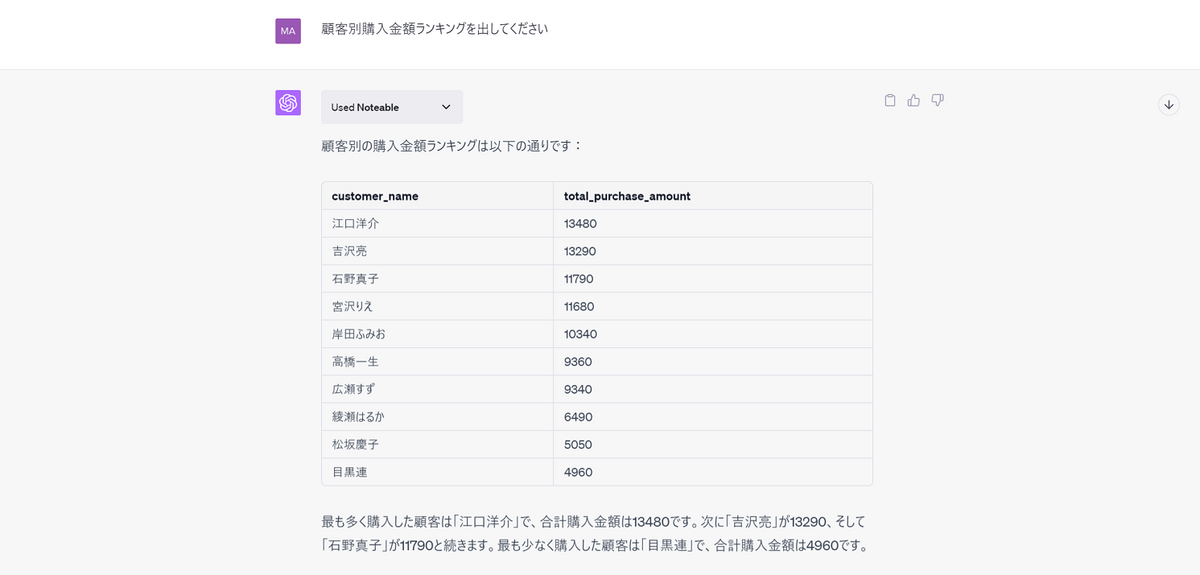
Task: Select the cell 岸田ふみお
Action: 437,334
